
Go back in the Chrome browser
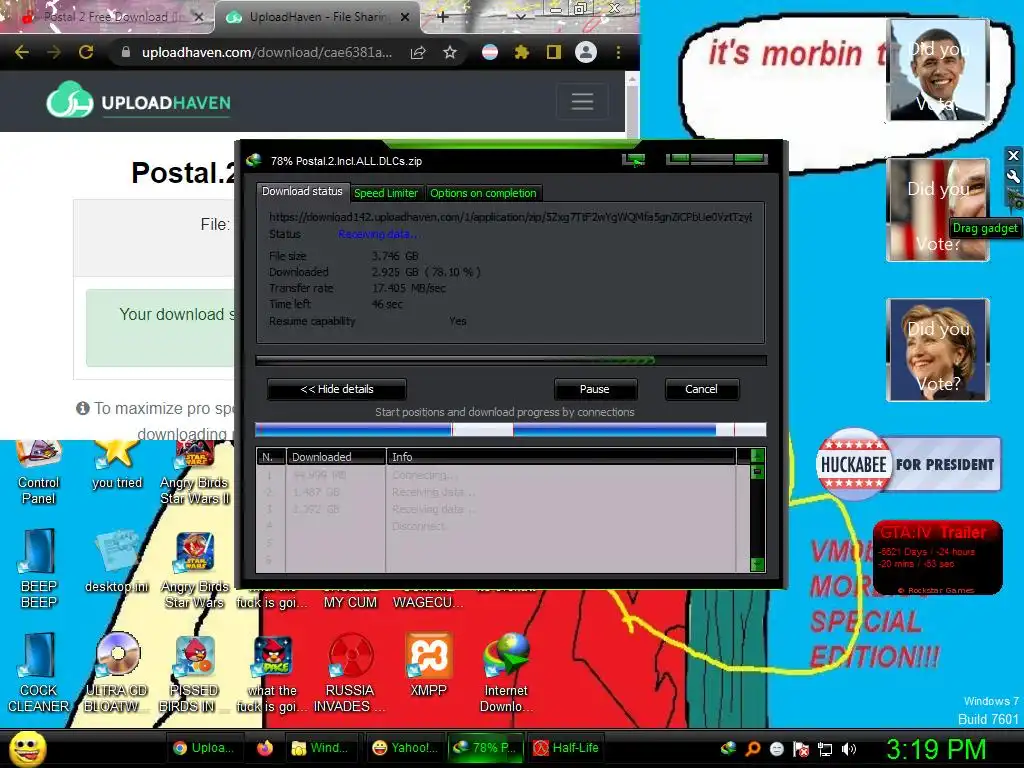(x=22, y=52)
